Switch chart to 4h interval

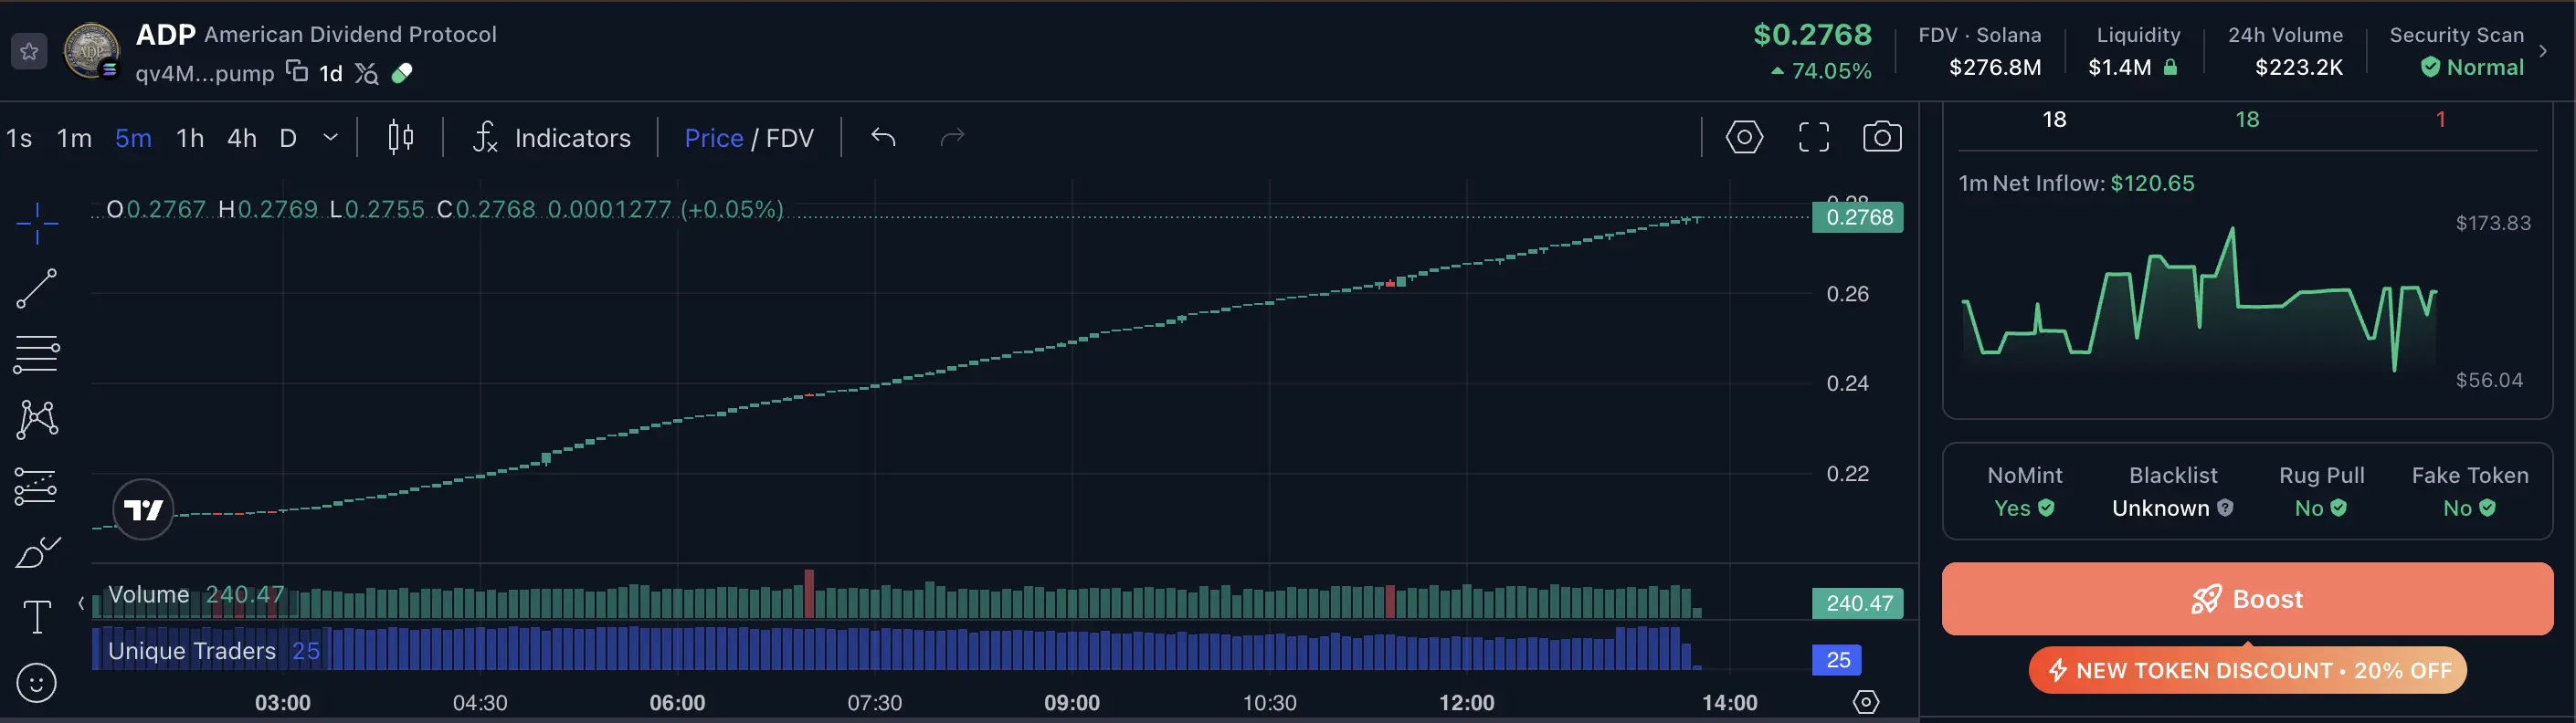(242, 138)
